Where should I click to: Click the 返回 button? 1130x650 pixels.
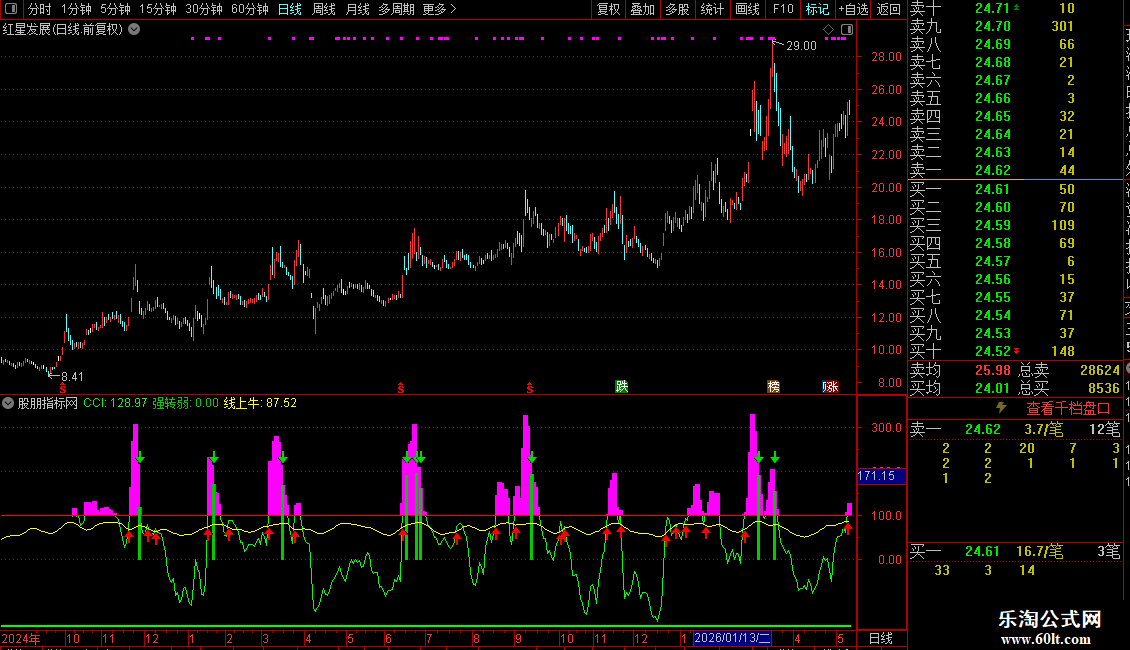[x=889, y=9]
